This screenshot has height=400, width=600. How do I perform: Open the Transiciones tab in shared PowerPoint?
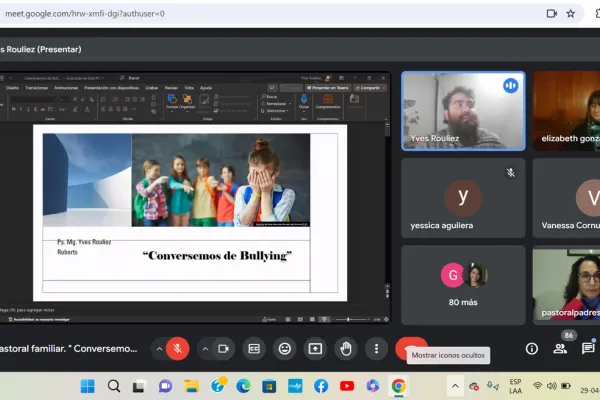click(36, 88)
